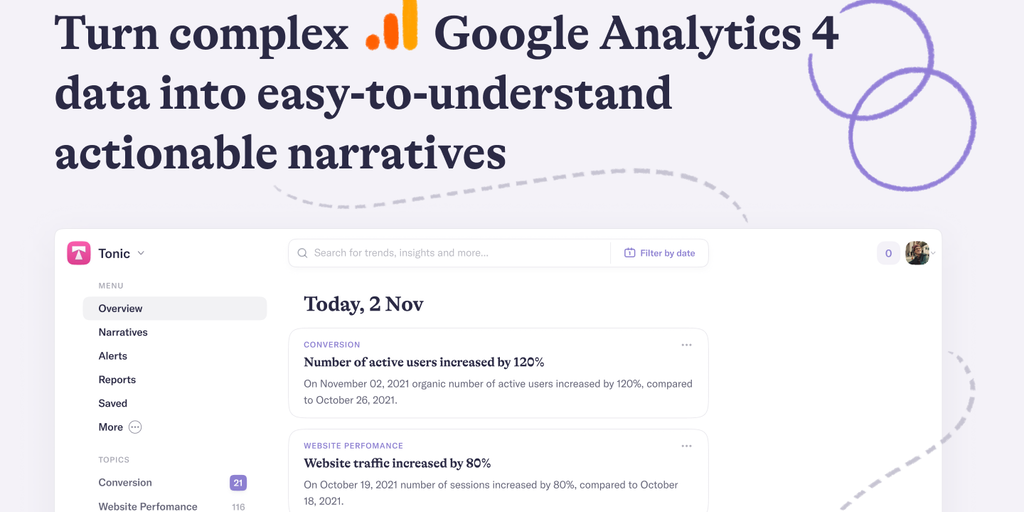Open Narratives in the sidebar menu
This screenshot has height=512, width=1024.
(x=123, y=332)
